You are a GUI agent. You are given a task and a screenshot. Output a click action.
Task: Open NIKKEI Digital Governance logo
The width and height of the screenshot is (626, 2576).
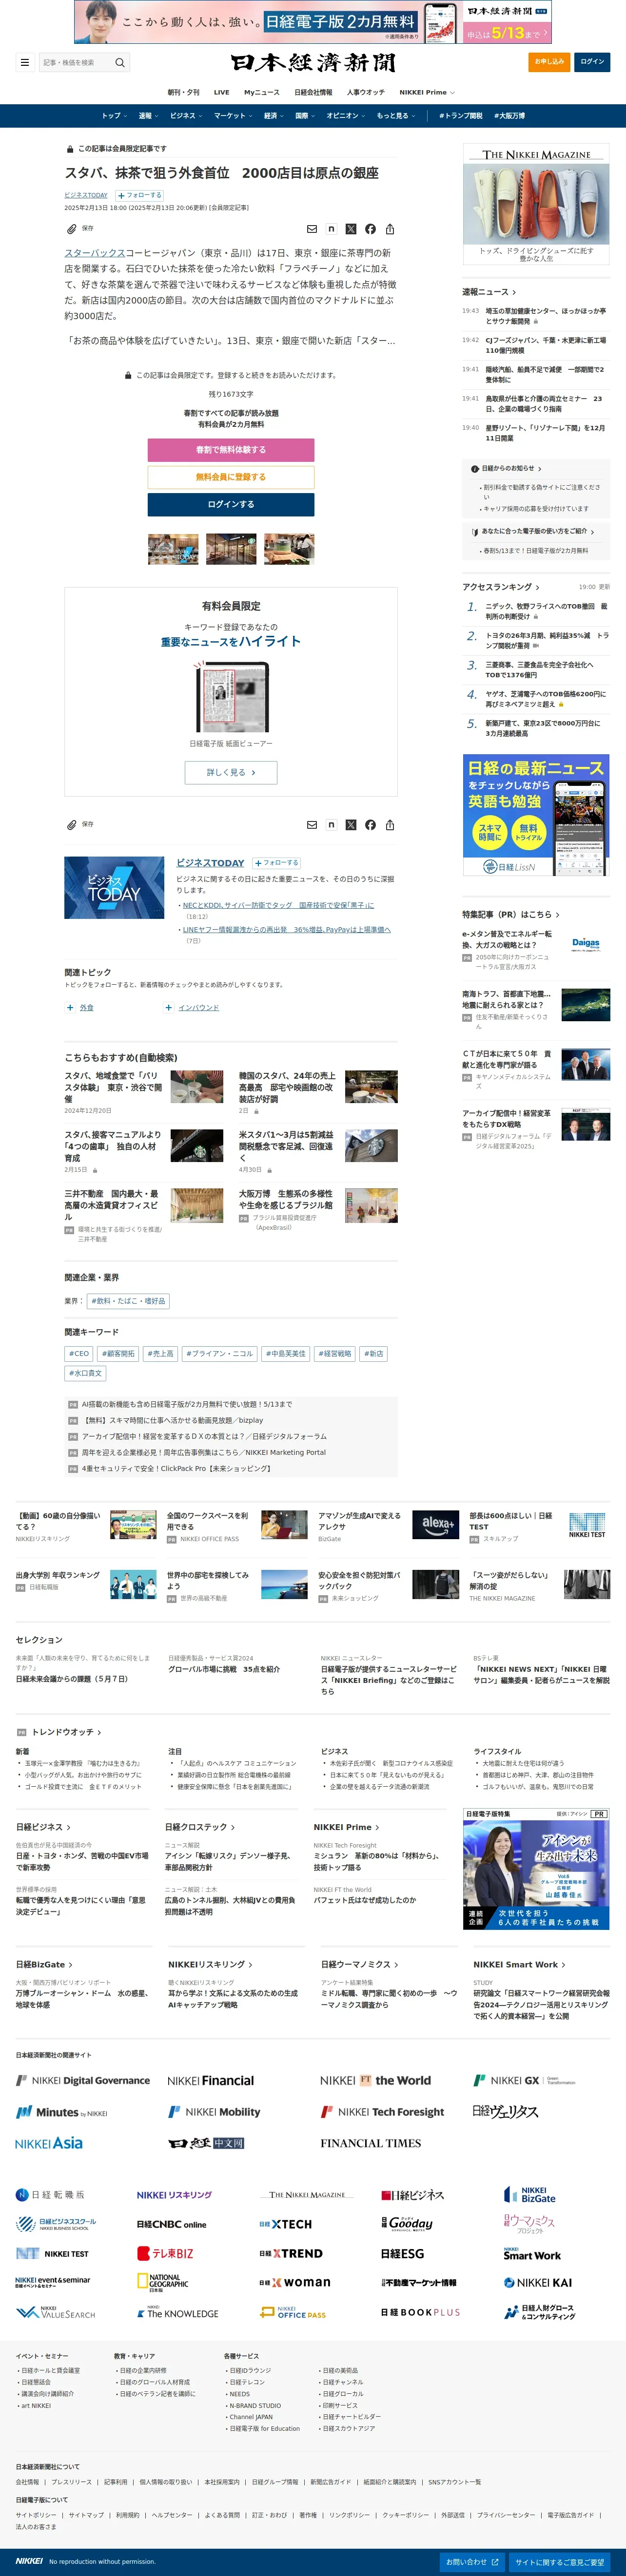click(83, 2080)
